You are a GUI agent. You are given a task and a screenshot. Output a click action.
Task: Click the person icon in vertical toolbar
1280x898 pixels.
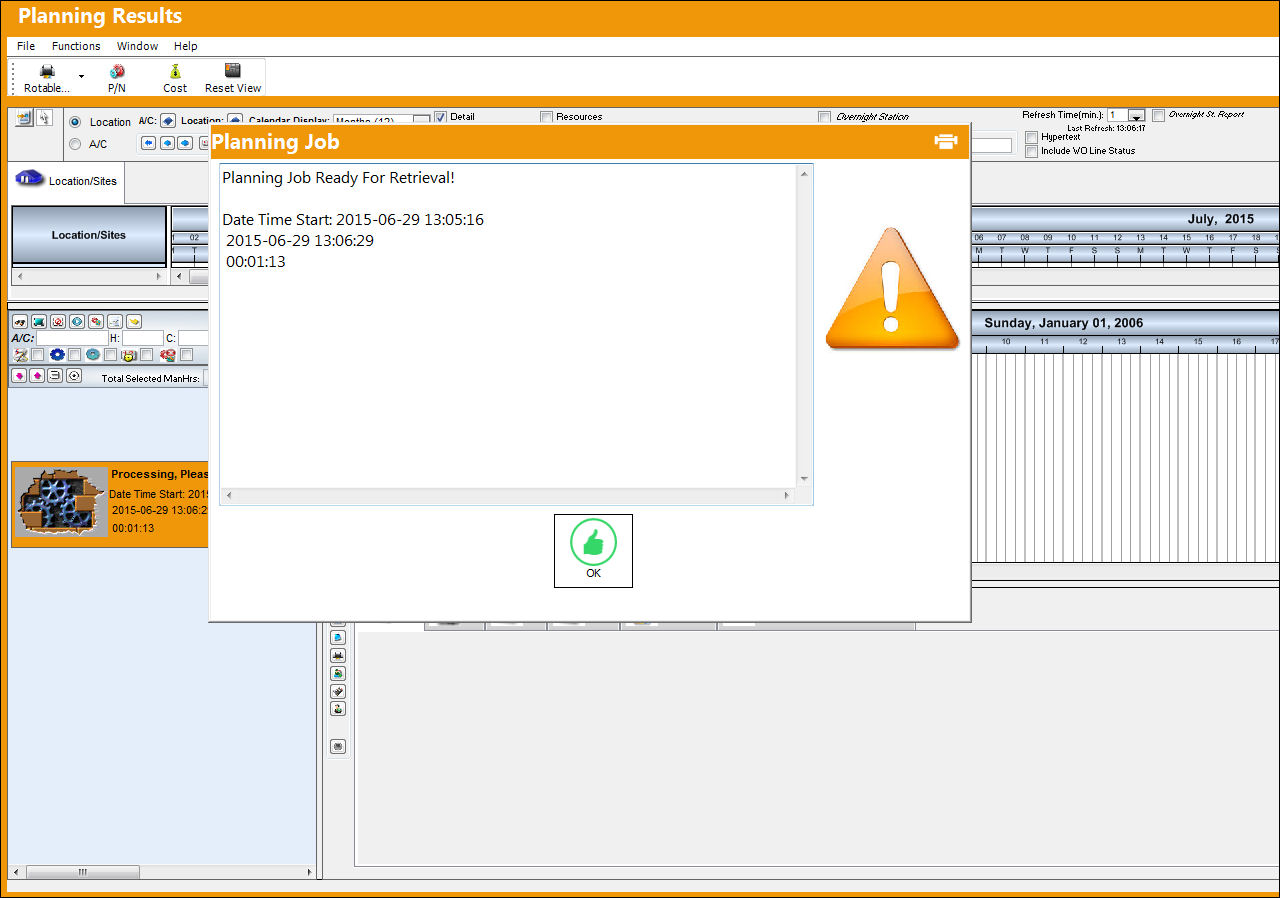(x=338, y=709)
